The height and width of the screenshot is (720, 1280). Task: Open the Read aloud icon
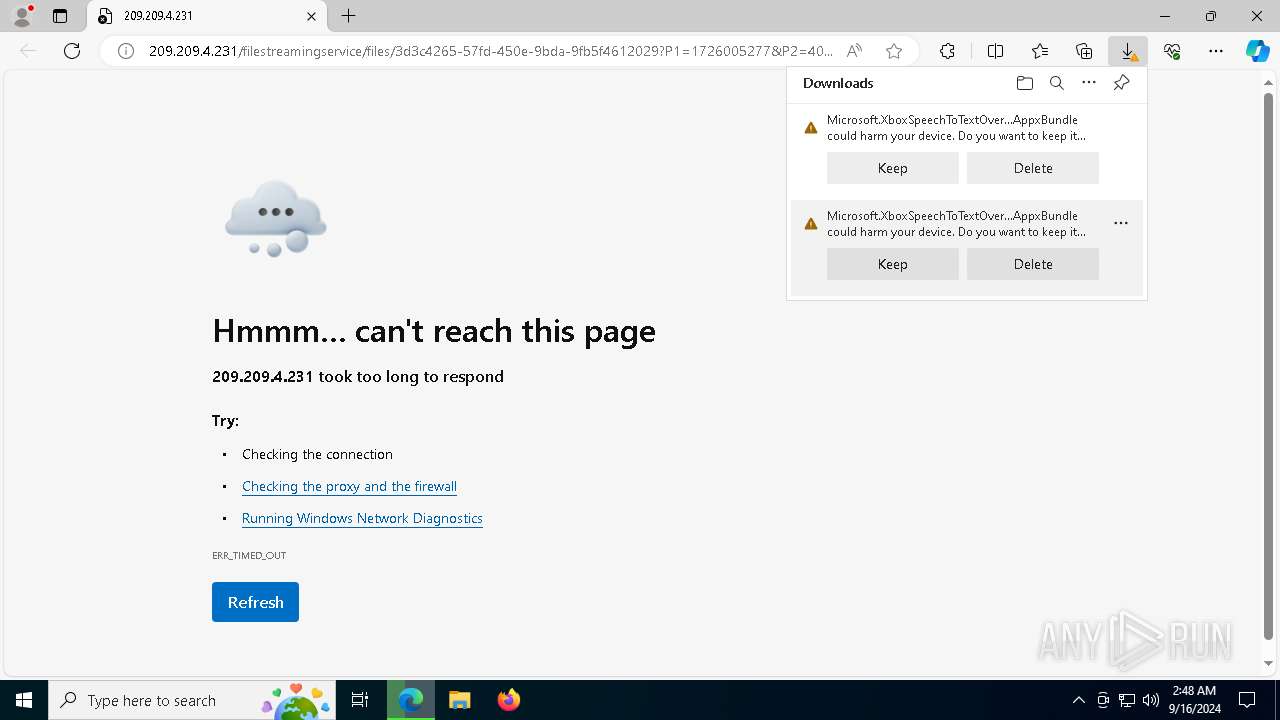pos(854,51)
